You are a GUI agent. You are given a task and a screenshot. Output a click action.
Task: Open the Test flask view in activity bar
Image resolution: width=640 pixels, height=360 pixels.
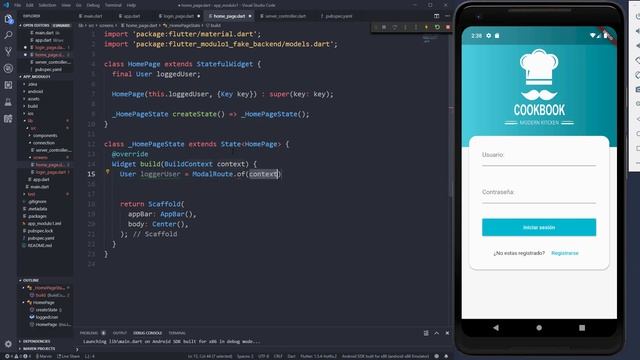[x=8, y=102]
